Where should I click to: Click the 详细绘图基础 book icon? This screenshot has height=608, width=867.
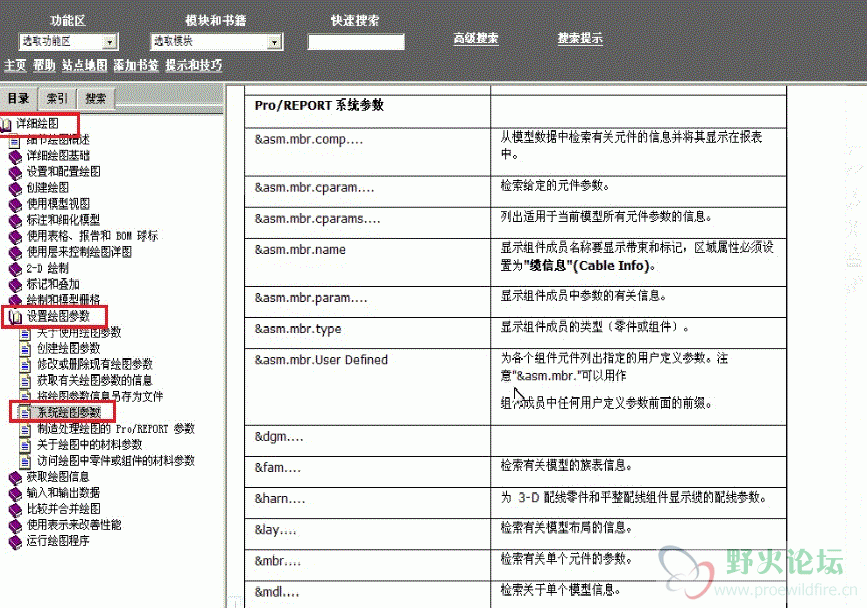coord(15,156)
